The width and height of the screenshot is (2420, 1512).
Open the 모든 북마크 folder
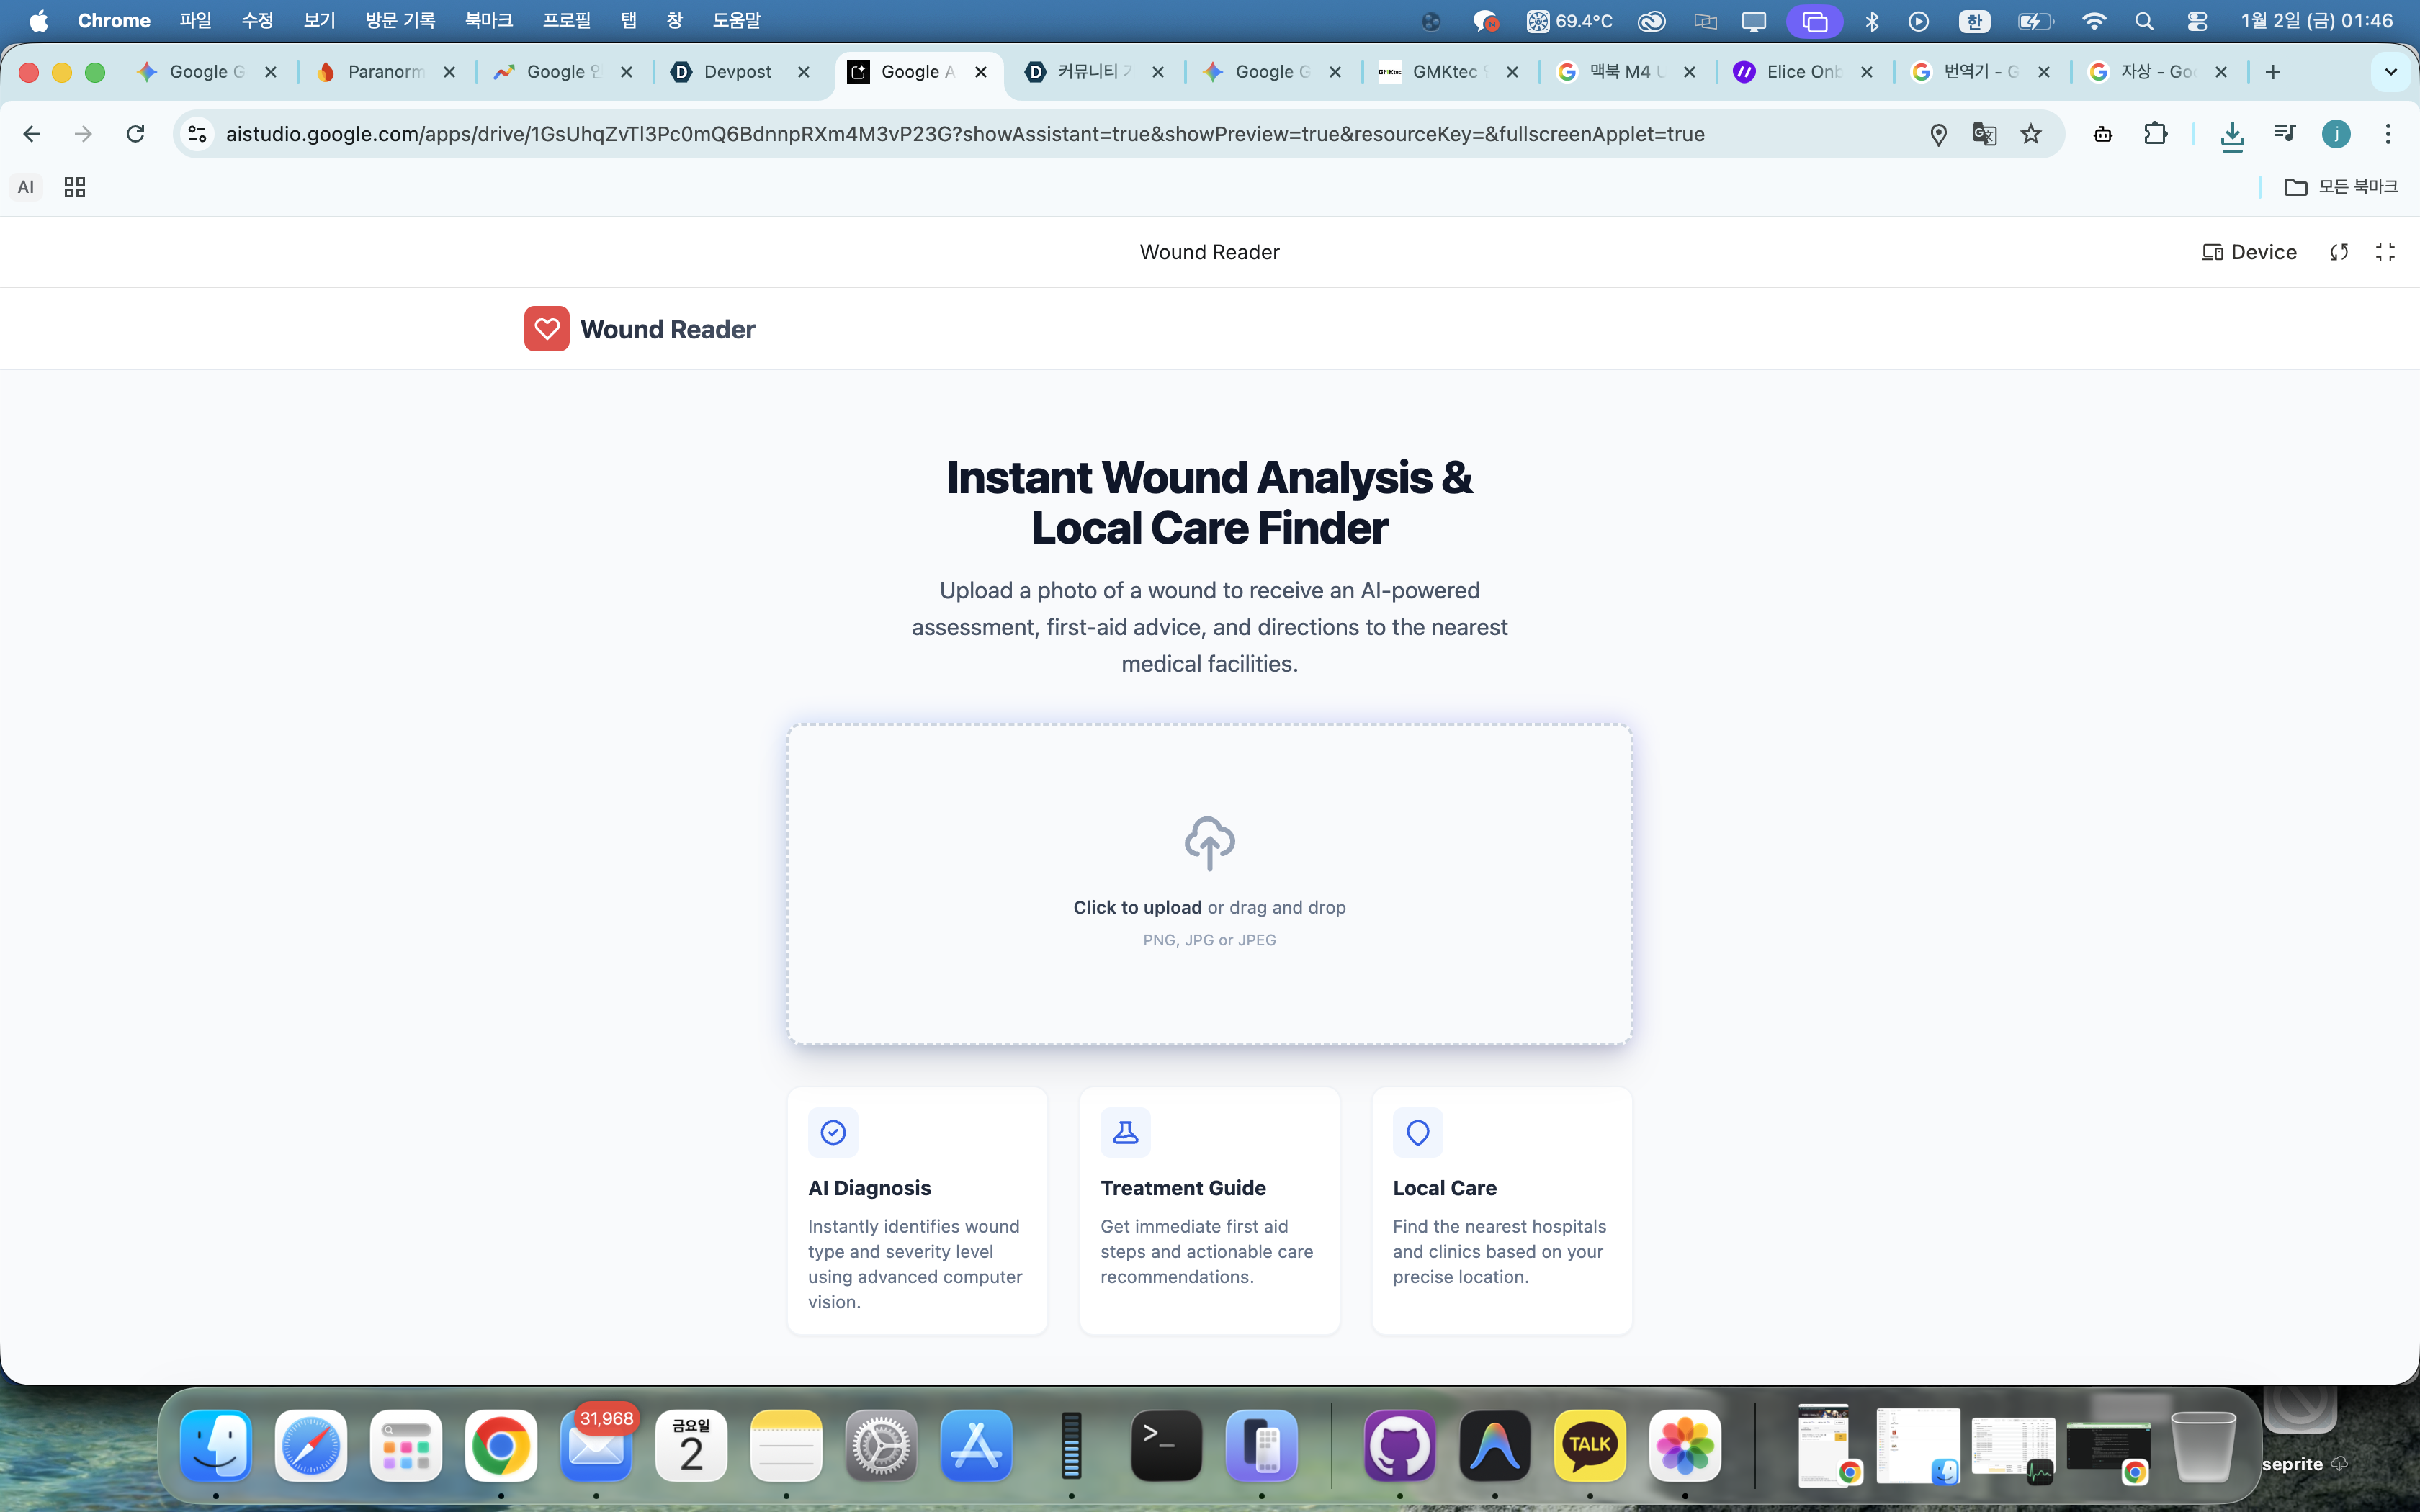pyautogui.click(x=2341, y=187)
